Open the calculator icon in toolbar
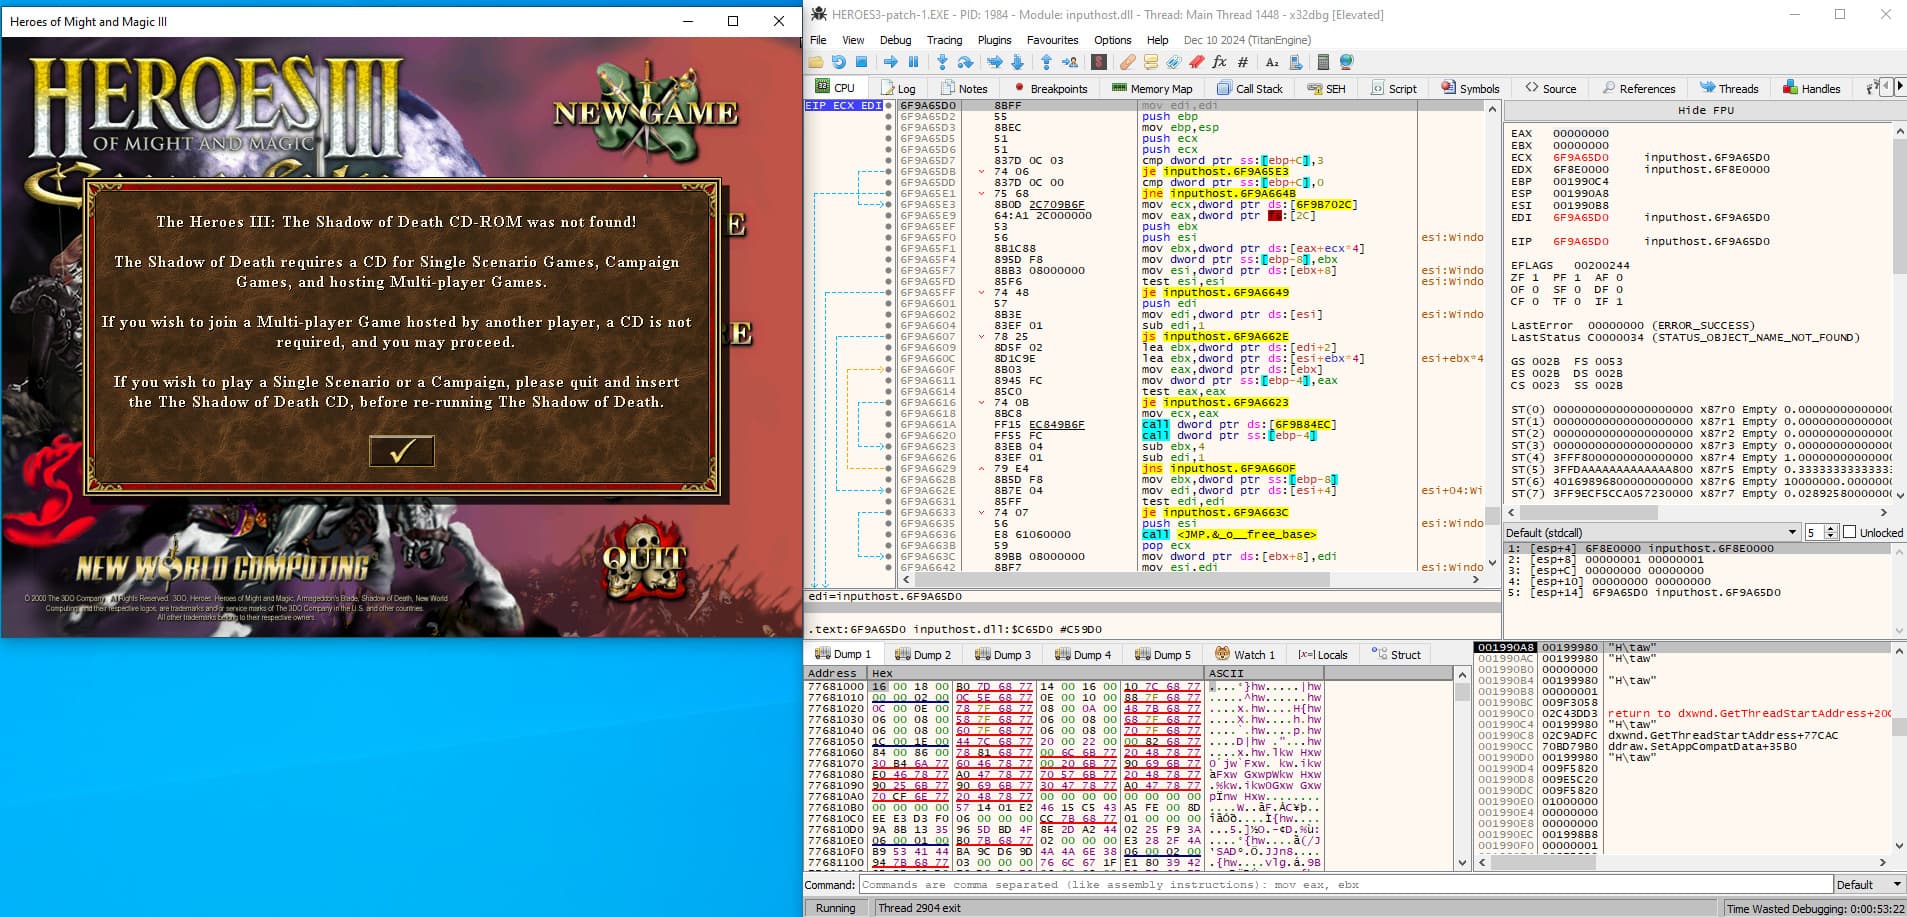The image size is (1907, 917). tap(1323, 62)
